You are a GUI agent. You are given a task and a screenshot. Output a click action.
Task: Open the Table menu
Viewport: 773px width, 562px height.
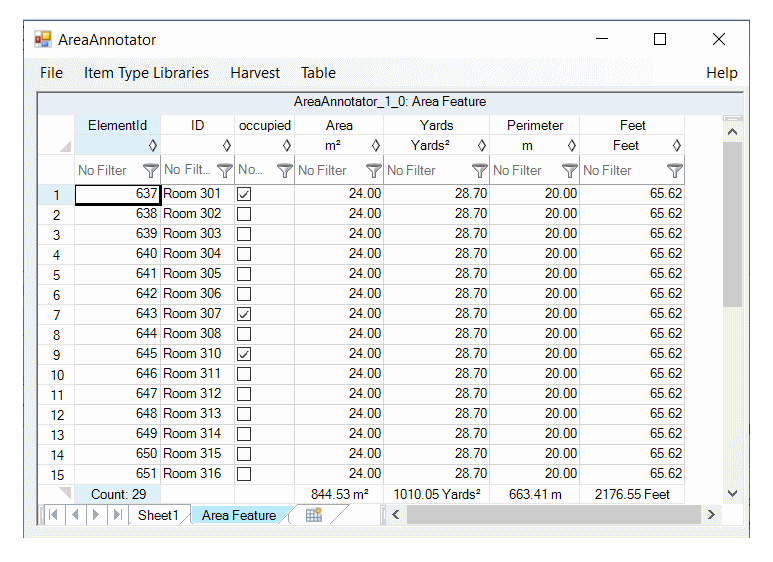(318, 73)
